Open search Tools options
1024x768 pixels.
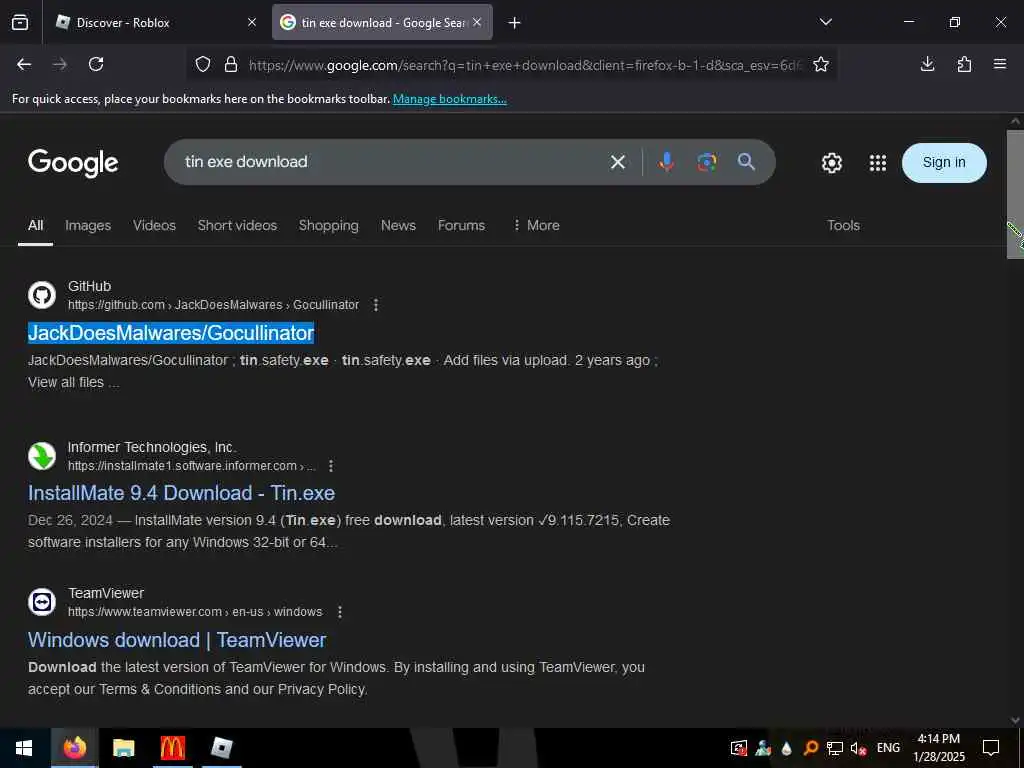click(843, 225)
